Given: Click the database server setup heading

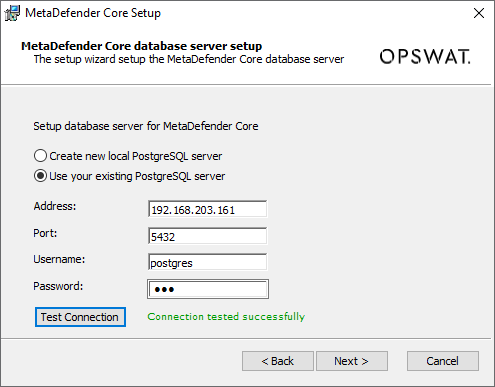Looking at the screenshot, I should coord(142,46).
